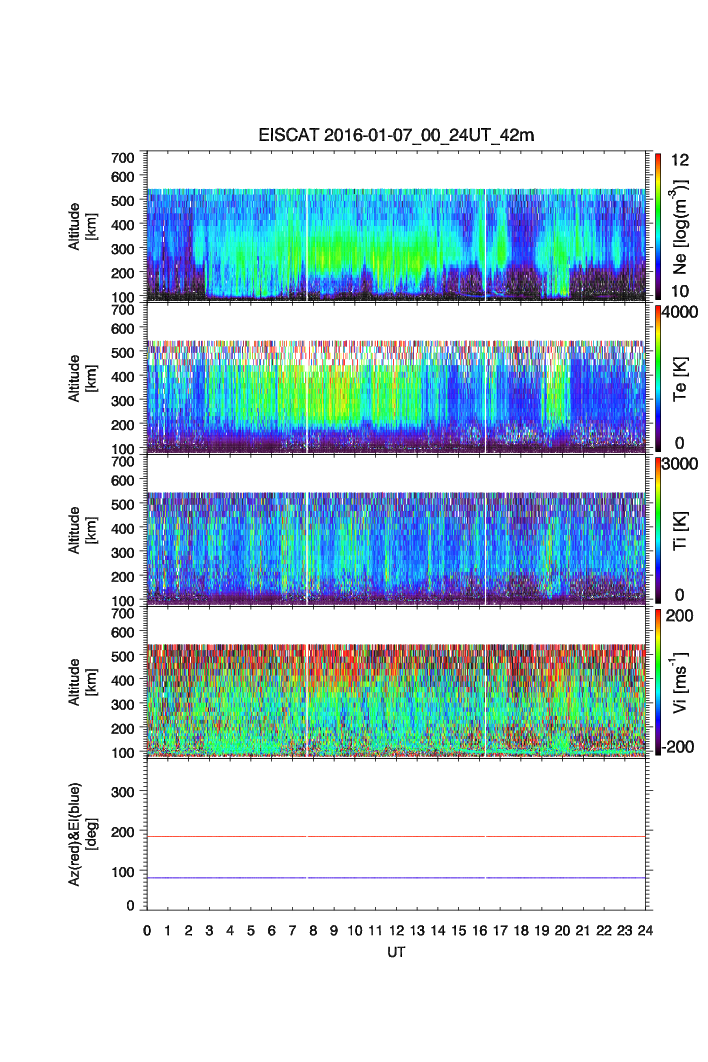Click the Vi color bar scale
708x1062 pixels.
pyautogui.click(x=658, y=682)
